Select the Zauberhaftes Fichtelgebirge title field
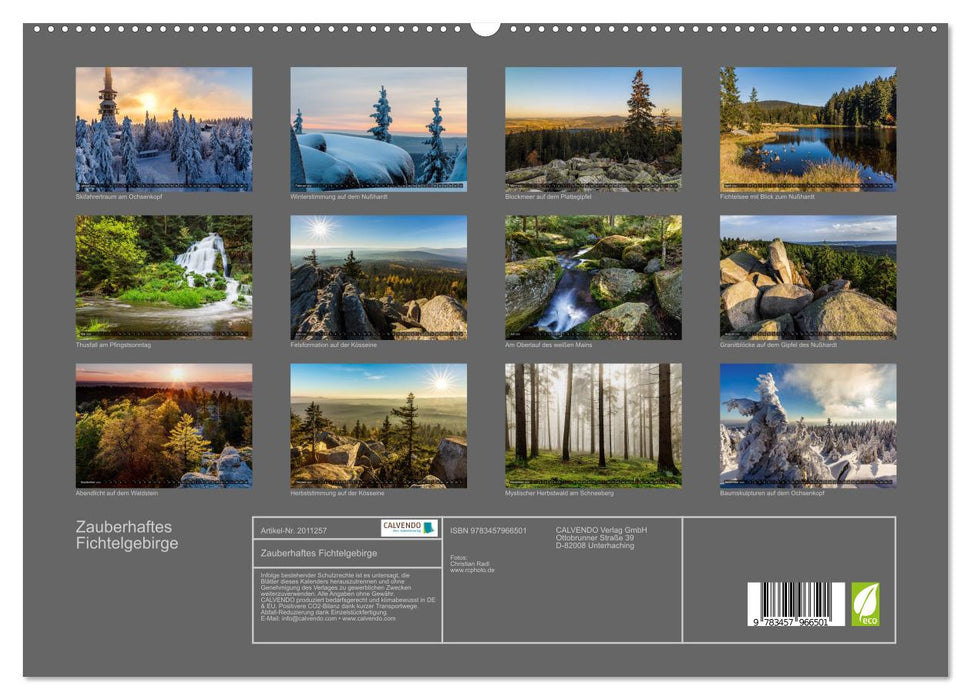This screenshot has height=700, width=971. tap(318, 554)
